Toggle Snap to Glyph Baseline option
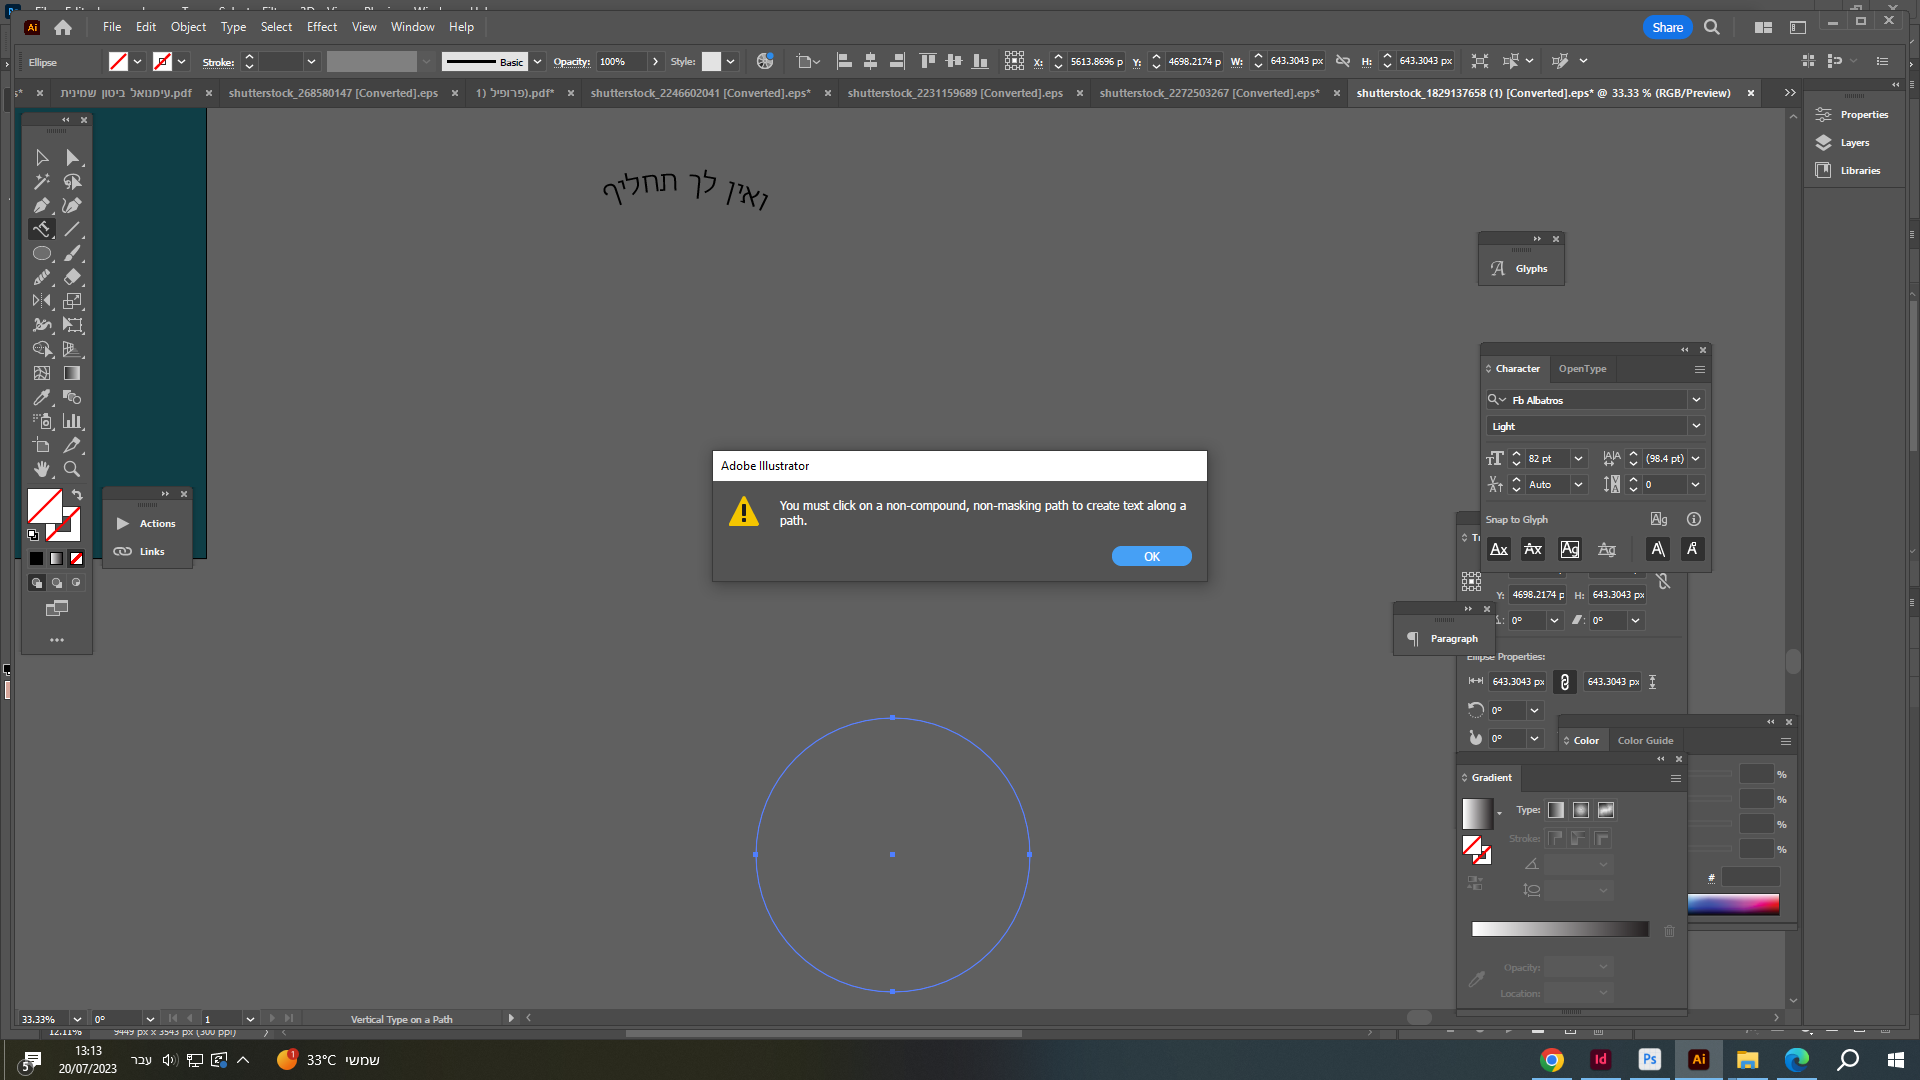Viewport: 1920px width, 1080px height. pyautogui.click(x=1499, y=549)
